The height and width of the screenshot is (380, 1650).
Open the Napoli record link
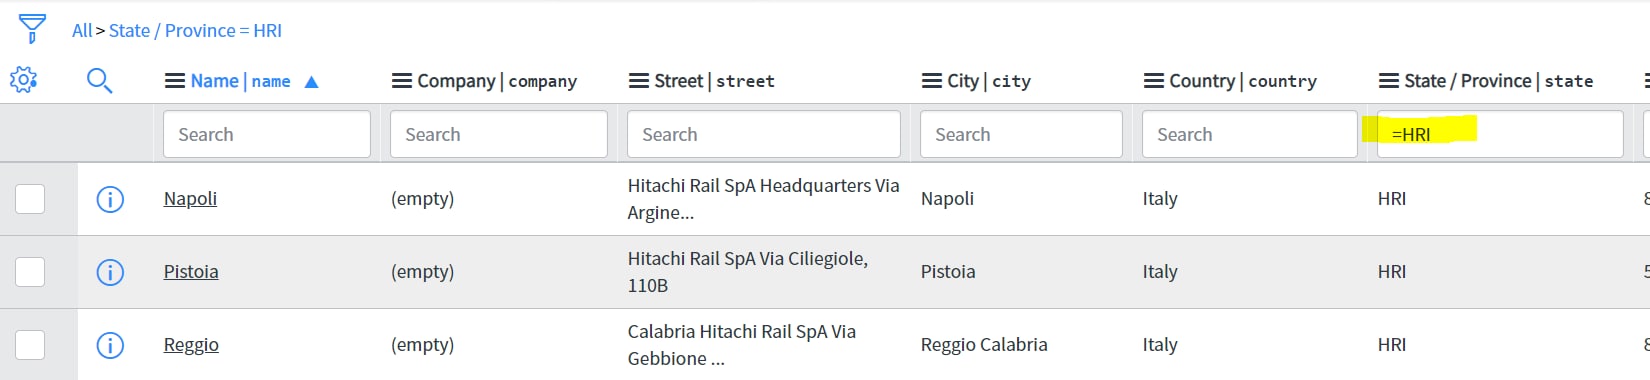(190, 199)
